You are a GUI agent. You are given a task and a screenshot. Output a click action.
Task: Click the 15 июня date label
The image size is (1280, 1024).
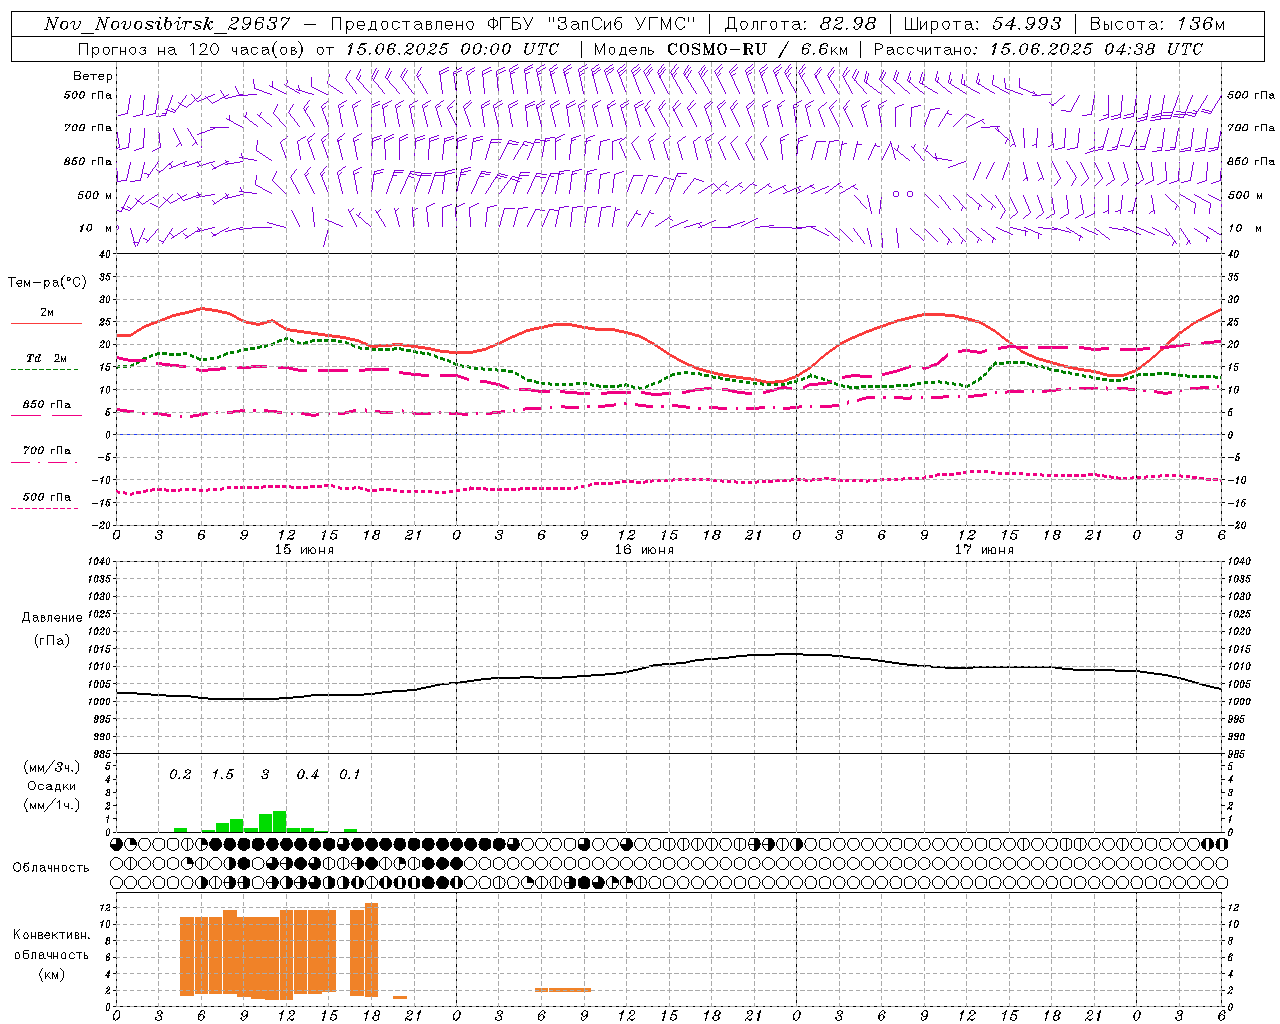[x=304, y=550]
